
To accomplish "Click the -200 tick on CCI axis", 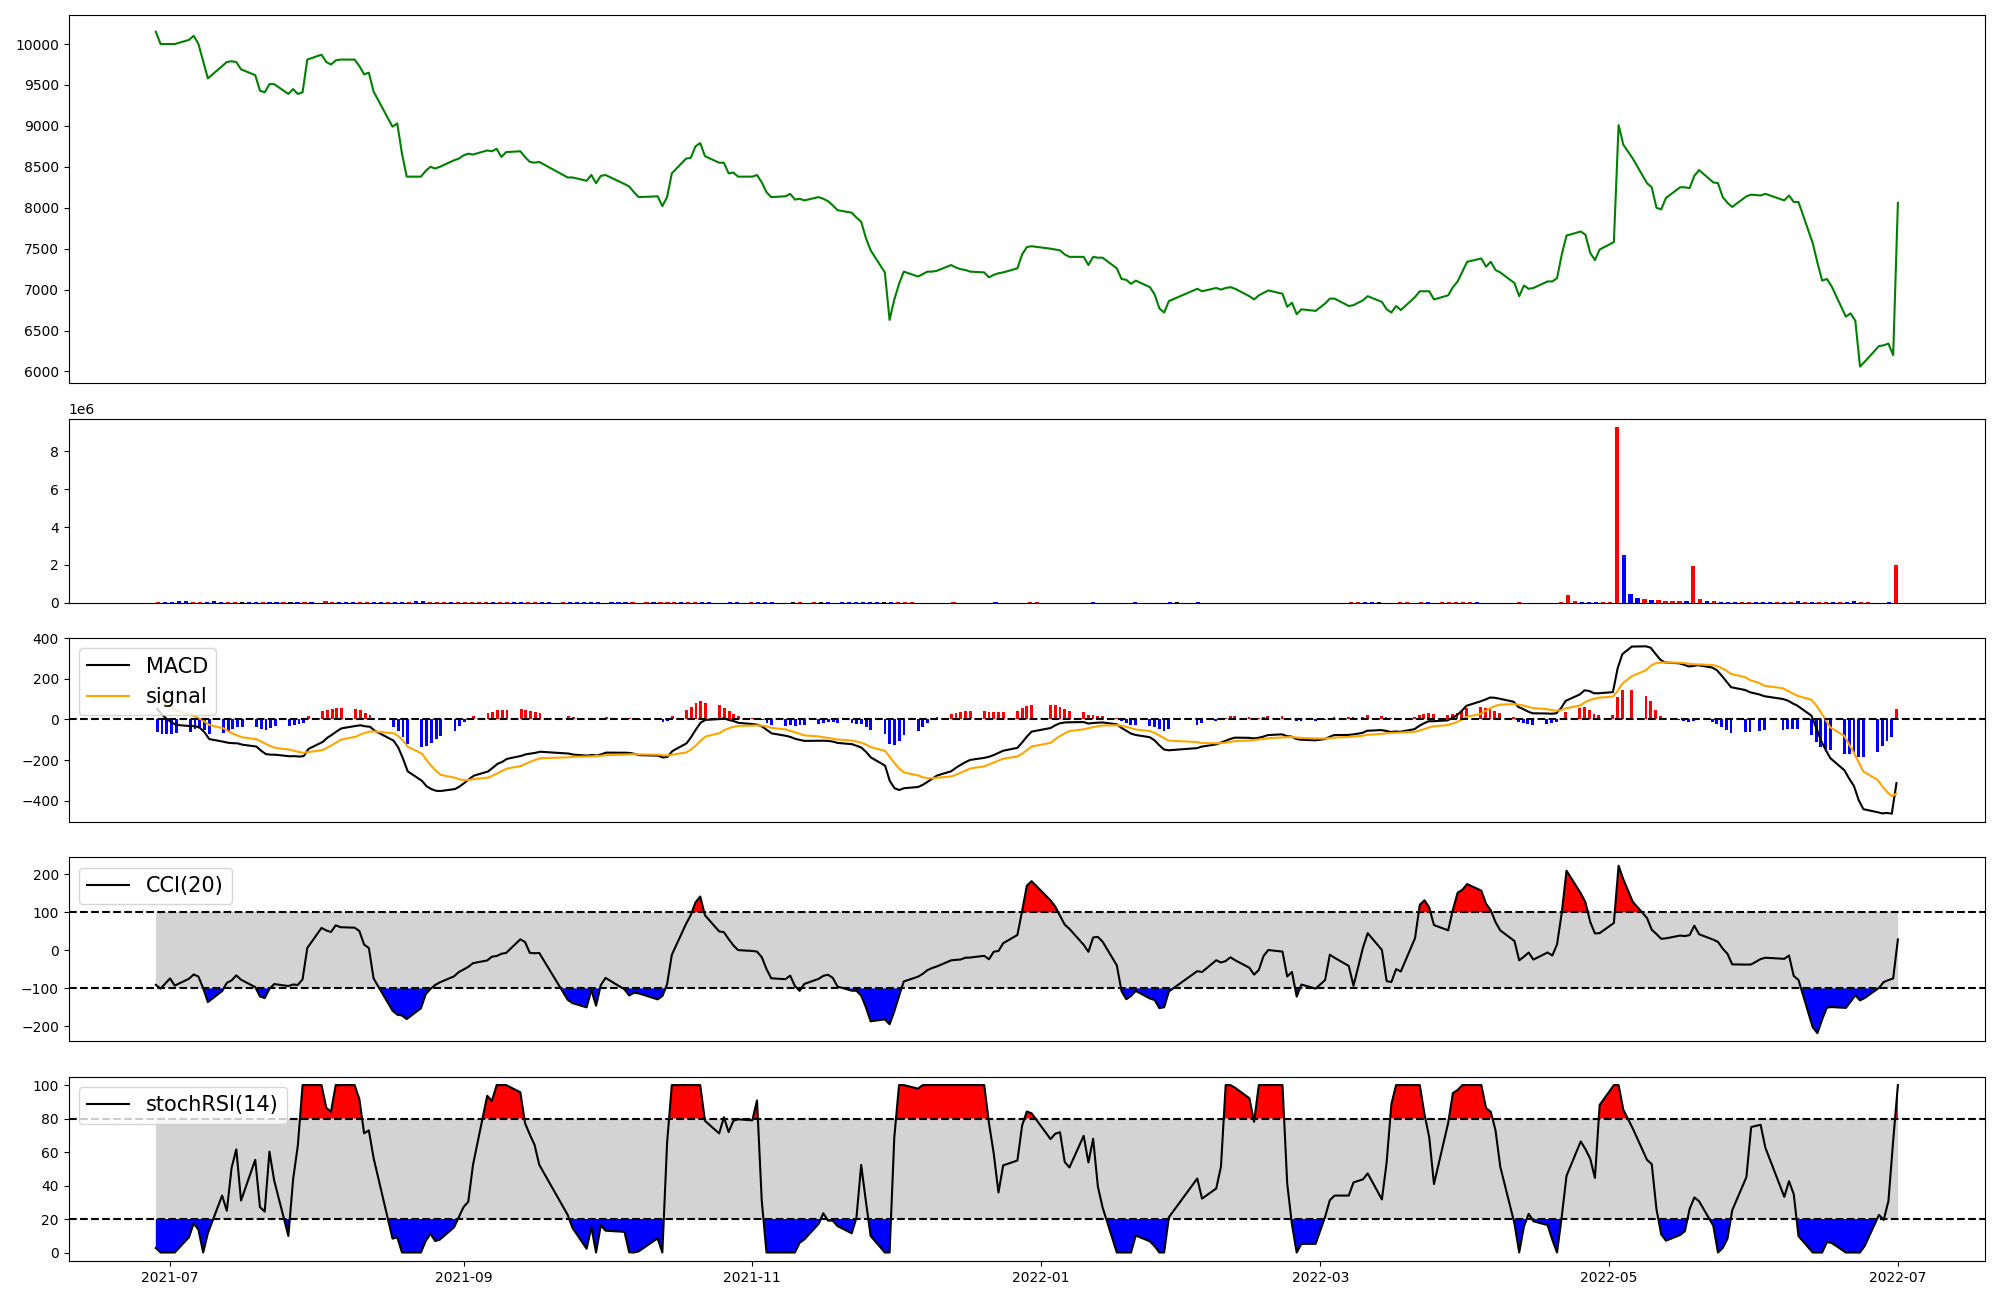I will pos(40,1027).
